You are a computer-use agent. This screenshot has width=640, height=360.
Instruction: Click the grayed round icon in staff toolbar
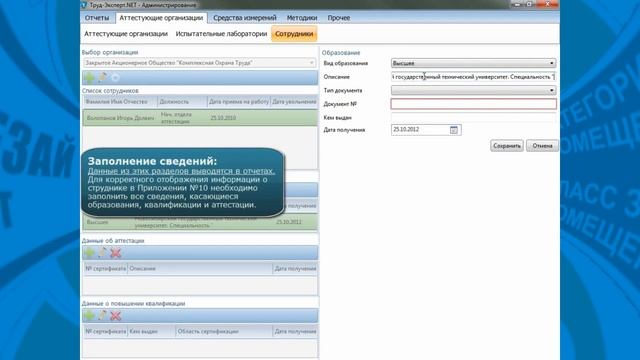click(116, 77)
